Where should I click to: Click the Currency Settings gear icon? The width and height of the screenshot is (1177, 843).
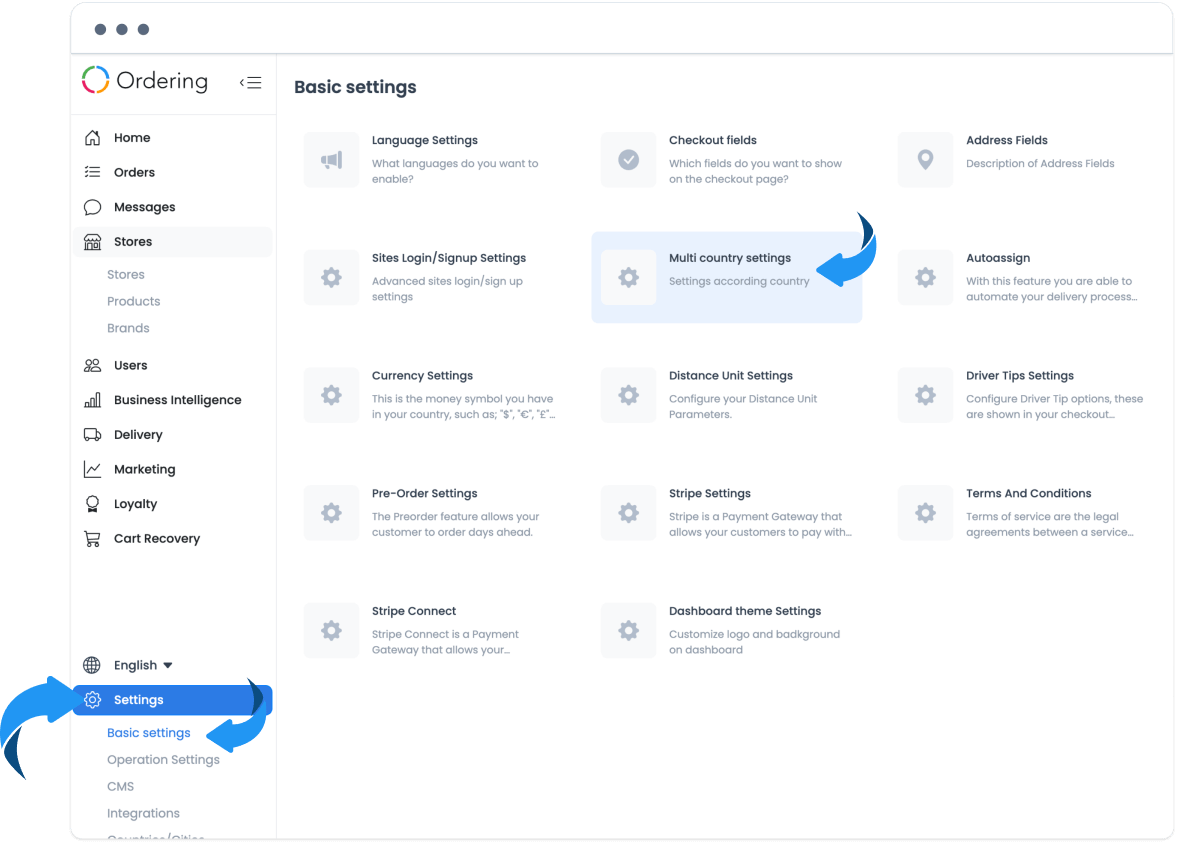click(x=331, y=396)
